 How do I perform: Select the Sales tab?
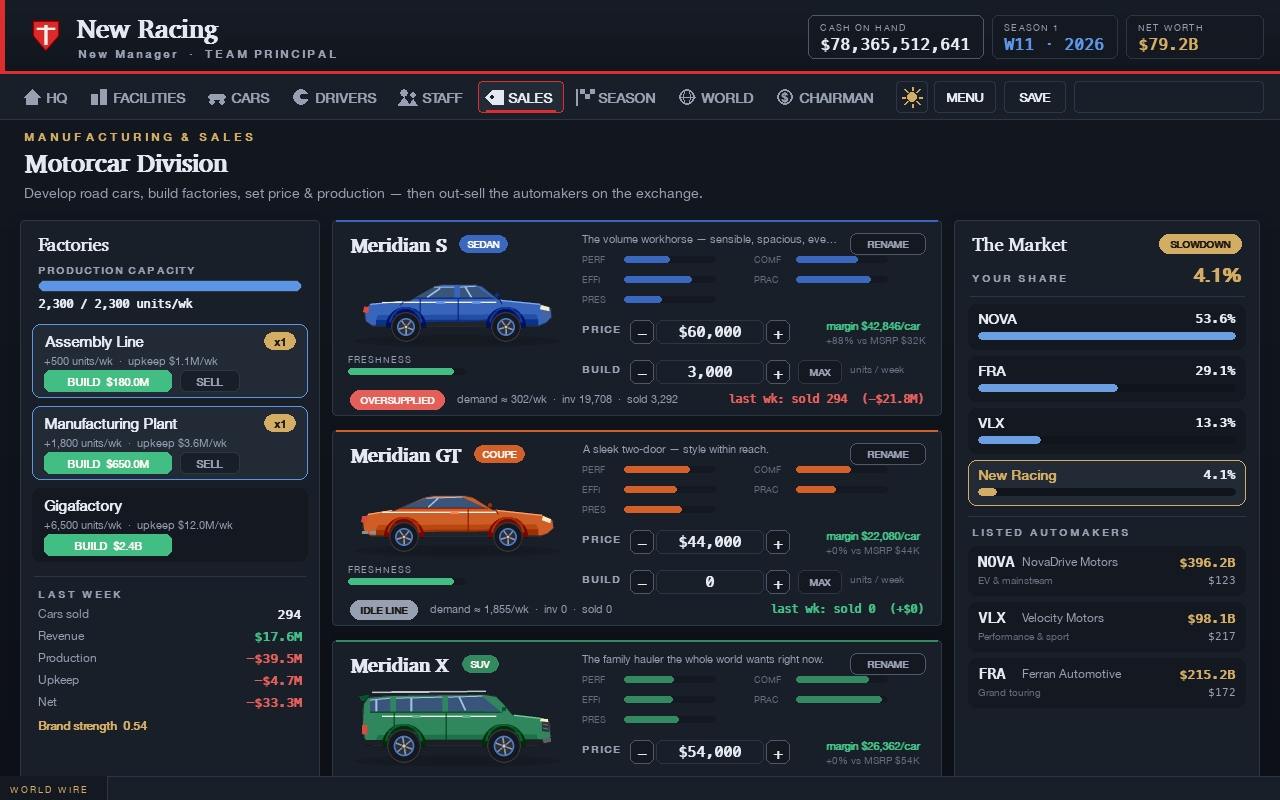click(520, 97)
